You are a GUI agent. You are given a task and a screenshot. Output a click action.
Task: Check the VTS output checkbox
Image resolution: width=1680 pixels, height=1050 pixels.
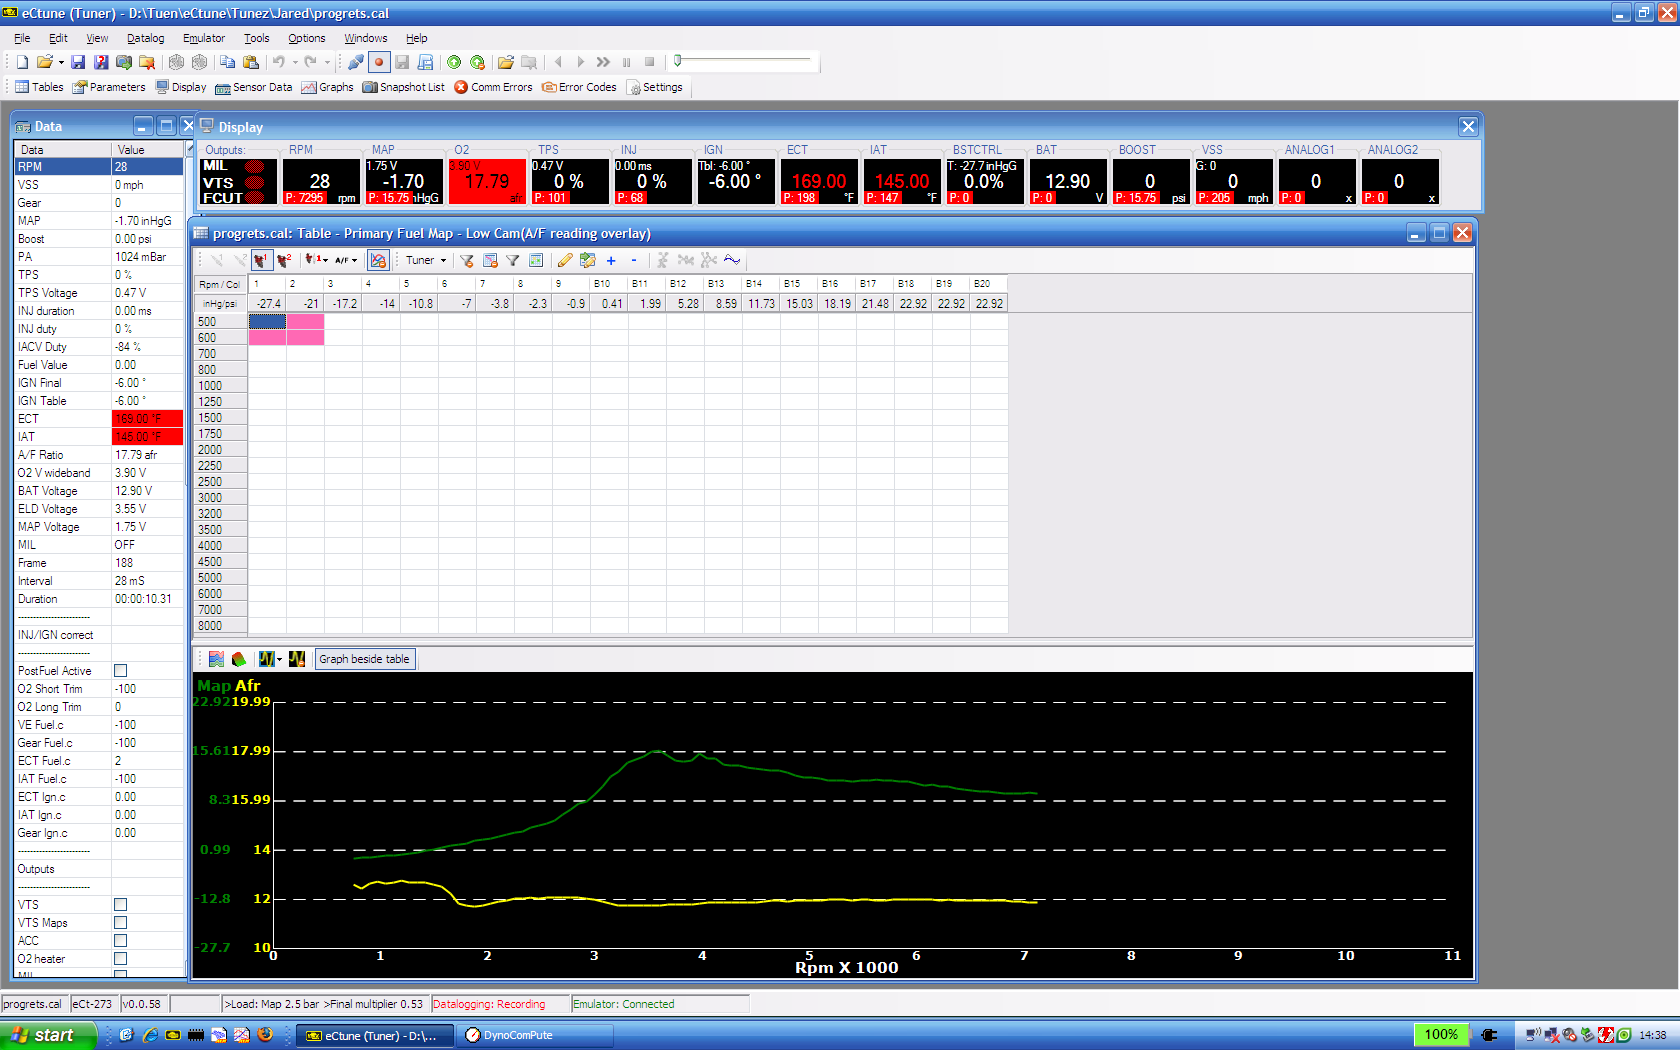point(120,905)
